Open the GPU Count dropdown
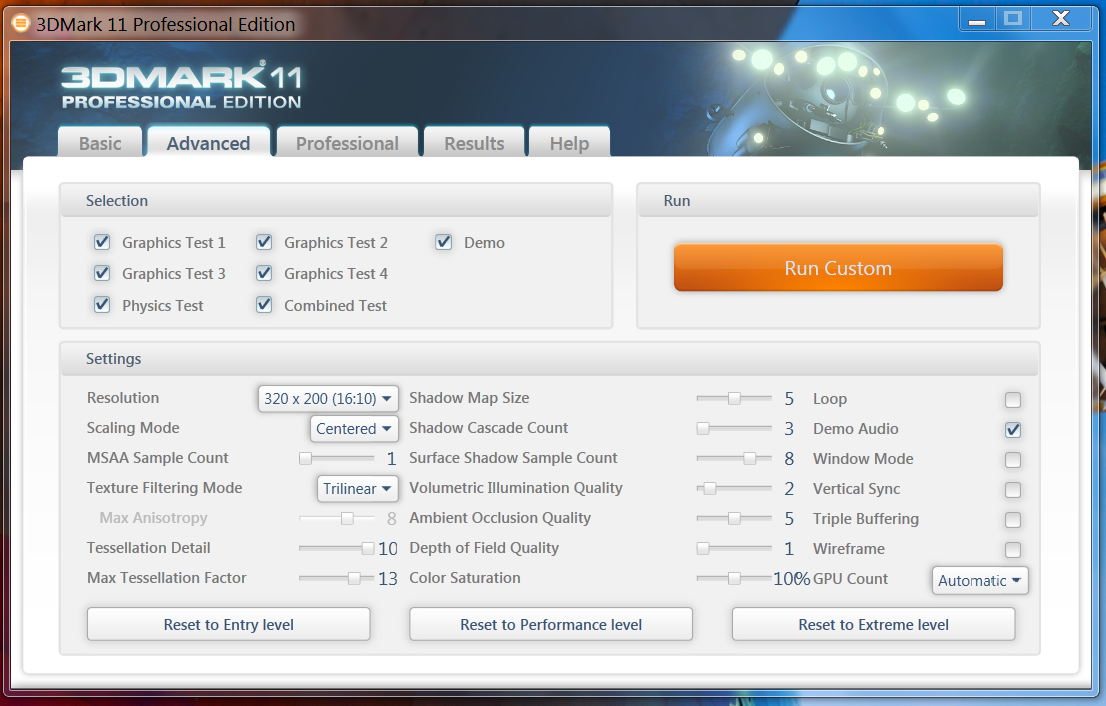The image size is (1106, 706). [980, 580]
